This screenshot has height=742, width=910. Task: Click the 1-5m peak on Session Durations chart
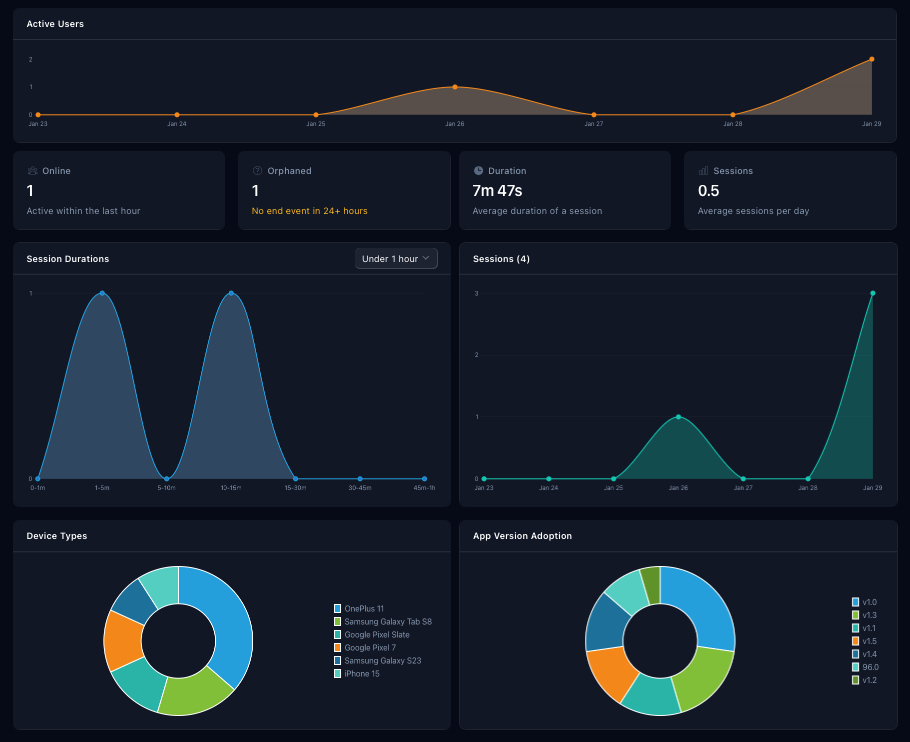101,294
